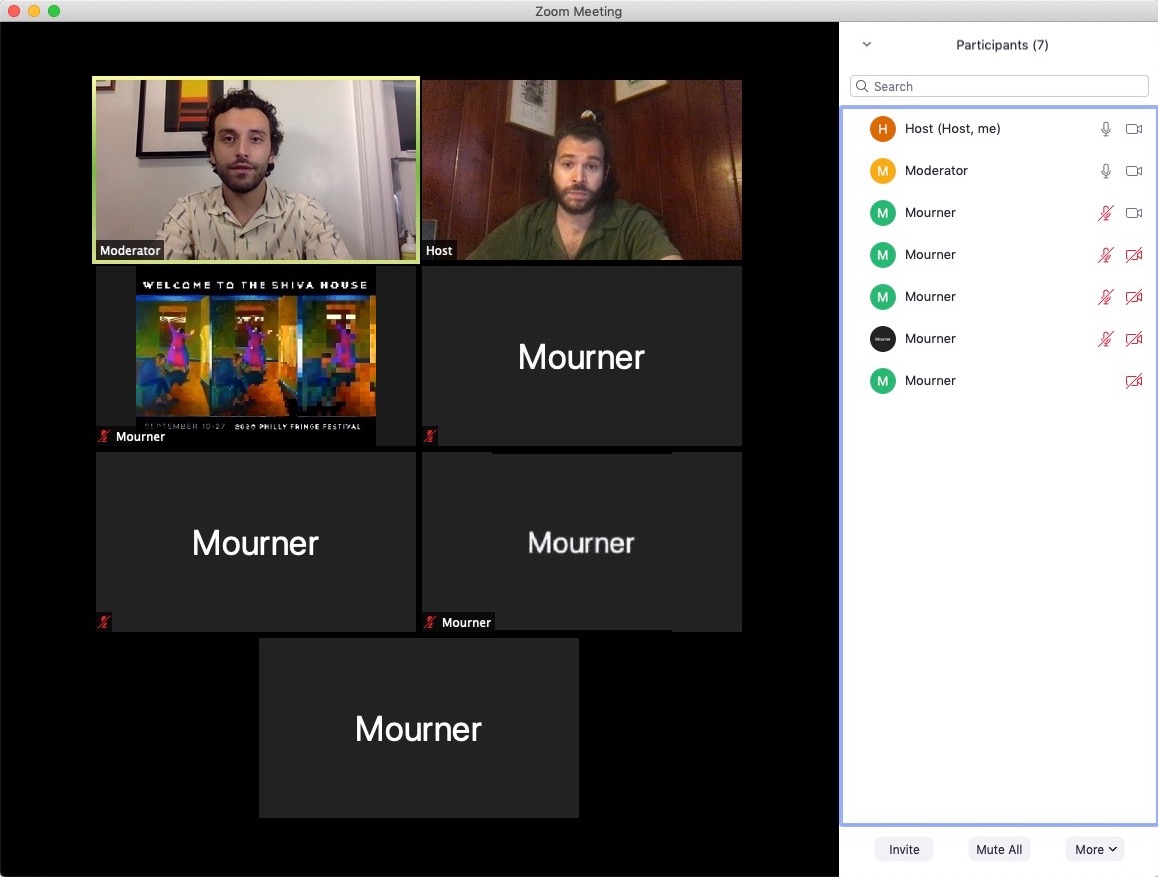Screen dimensions: 1158x877
Task: Click the orange H avatar of the Host
Action: click(x=883, y=129)
